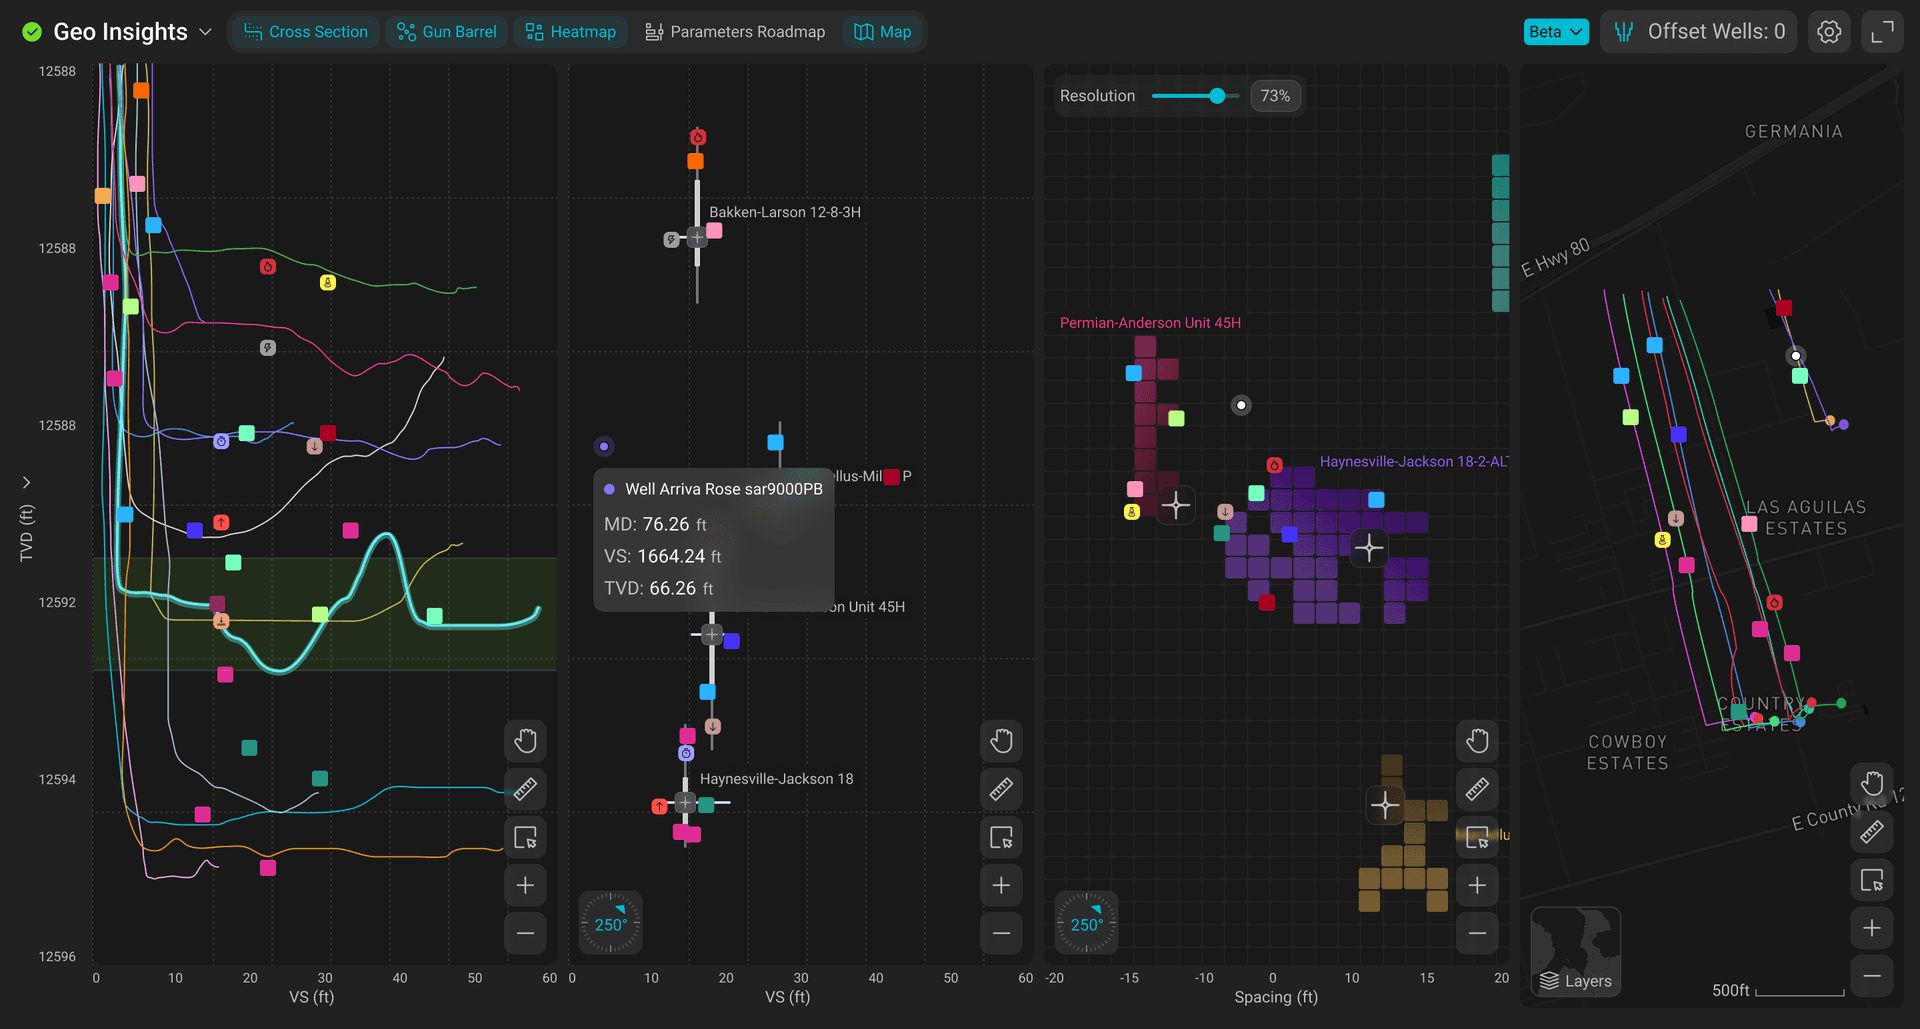Viewport: 1920px width, 1029px height.
Task: Zoom in on the Gun Barrel chart
Action: pos(1001,885)
